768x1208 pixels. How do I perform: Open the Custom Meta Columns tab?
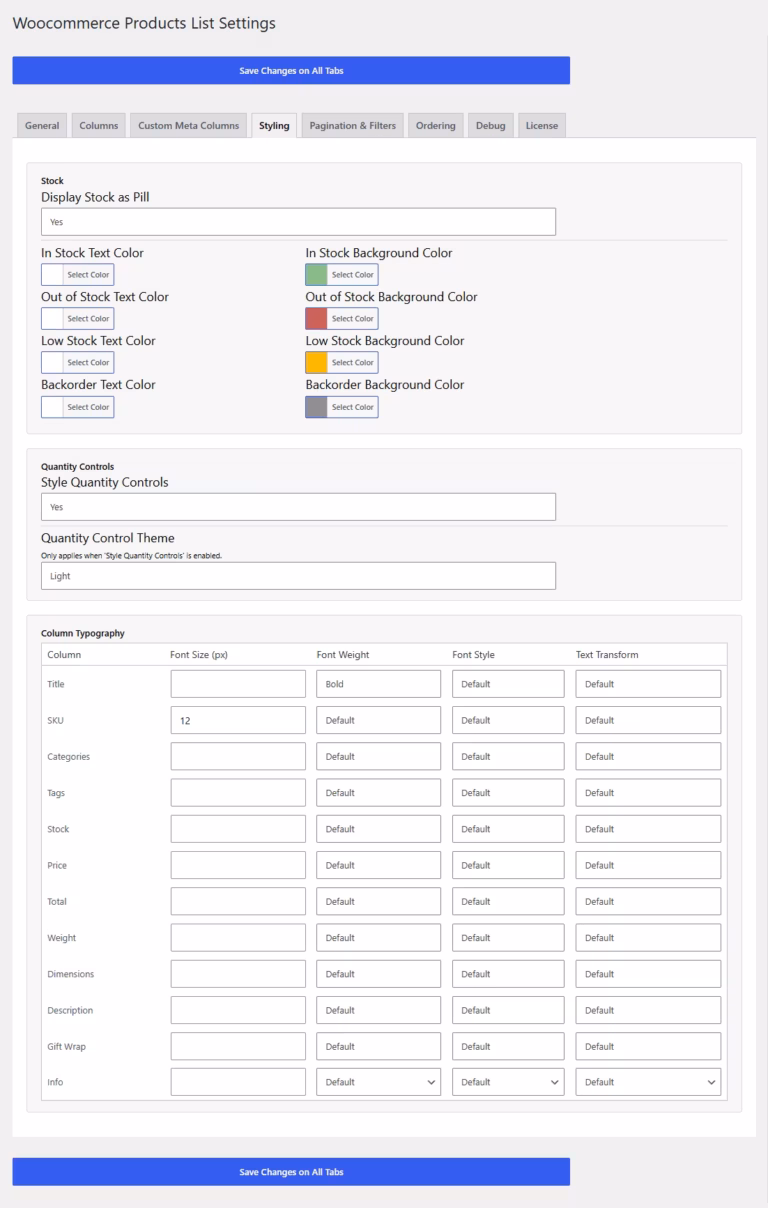(x=189, y=126)
